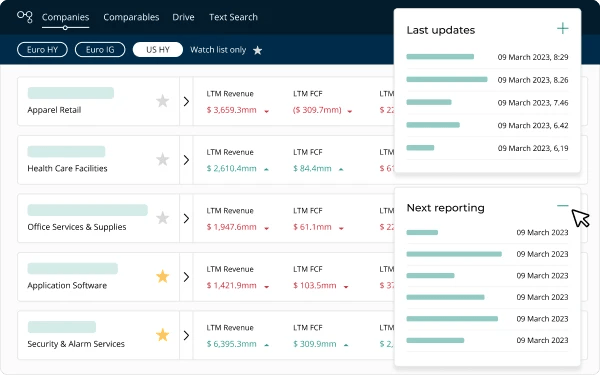Open Apparel Retail company name placeholder
Viewport: 600px width, 375px height.
[x=71, y=93]
